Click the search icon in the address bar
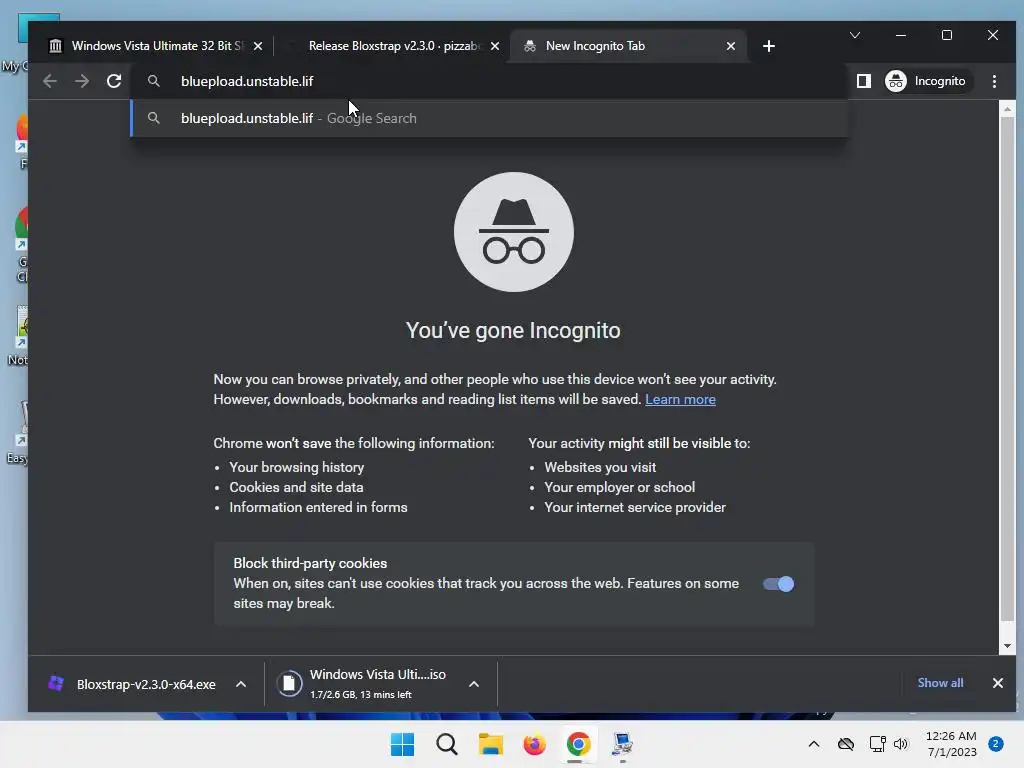The image size is (1024, 768). [153, 81]
